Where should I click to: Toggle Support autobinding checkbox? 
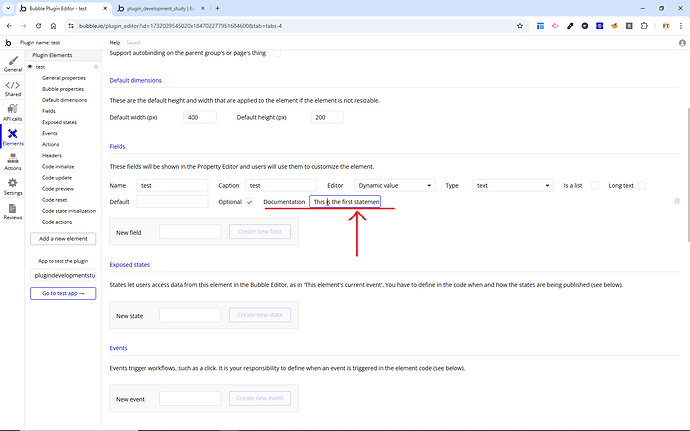pos(277,53)
